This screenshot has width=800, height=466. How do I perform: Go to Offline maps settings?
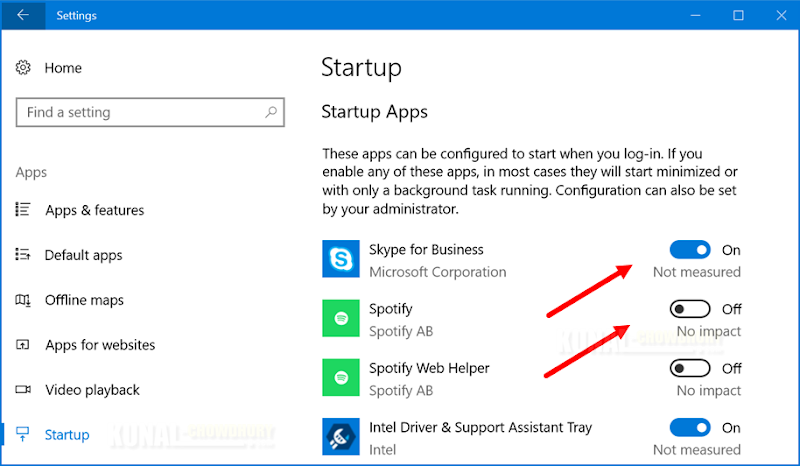[x=84, y=300]
